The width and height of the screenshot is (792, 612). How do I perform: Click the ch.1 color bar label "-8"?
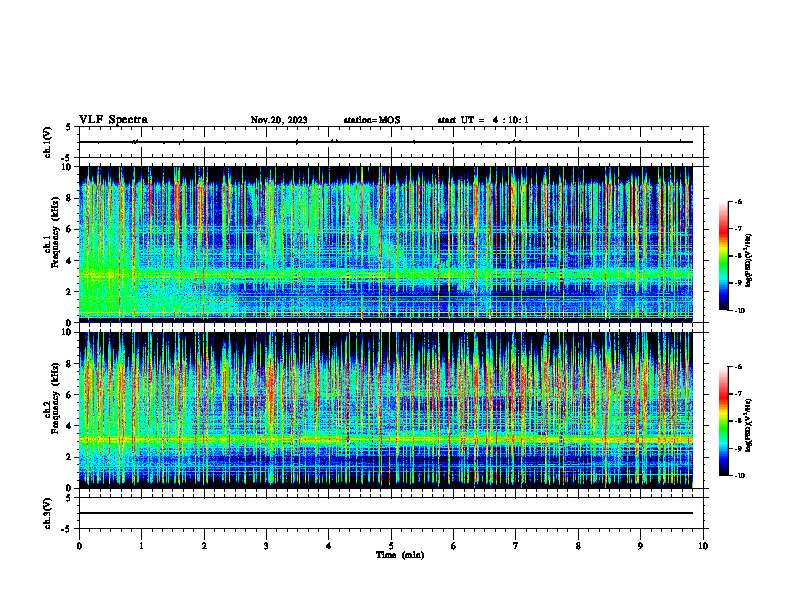coord(738,256)
